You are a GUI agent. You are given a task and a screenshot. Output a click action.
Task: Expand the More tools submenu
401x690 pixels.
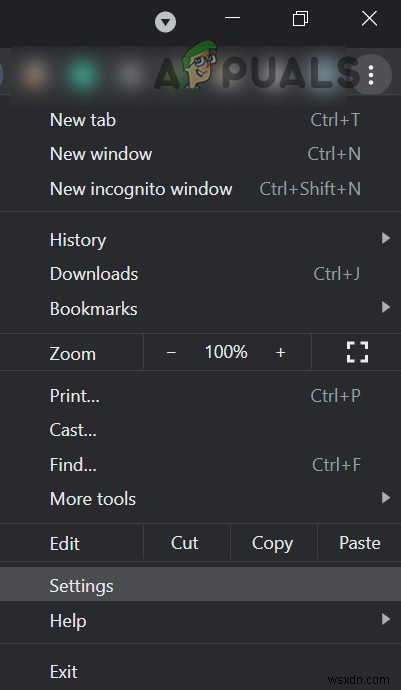200,499
